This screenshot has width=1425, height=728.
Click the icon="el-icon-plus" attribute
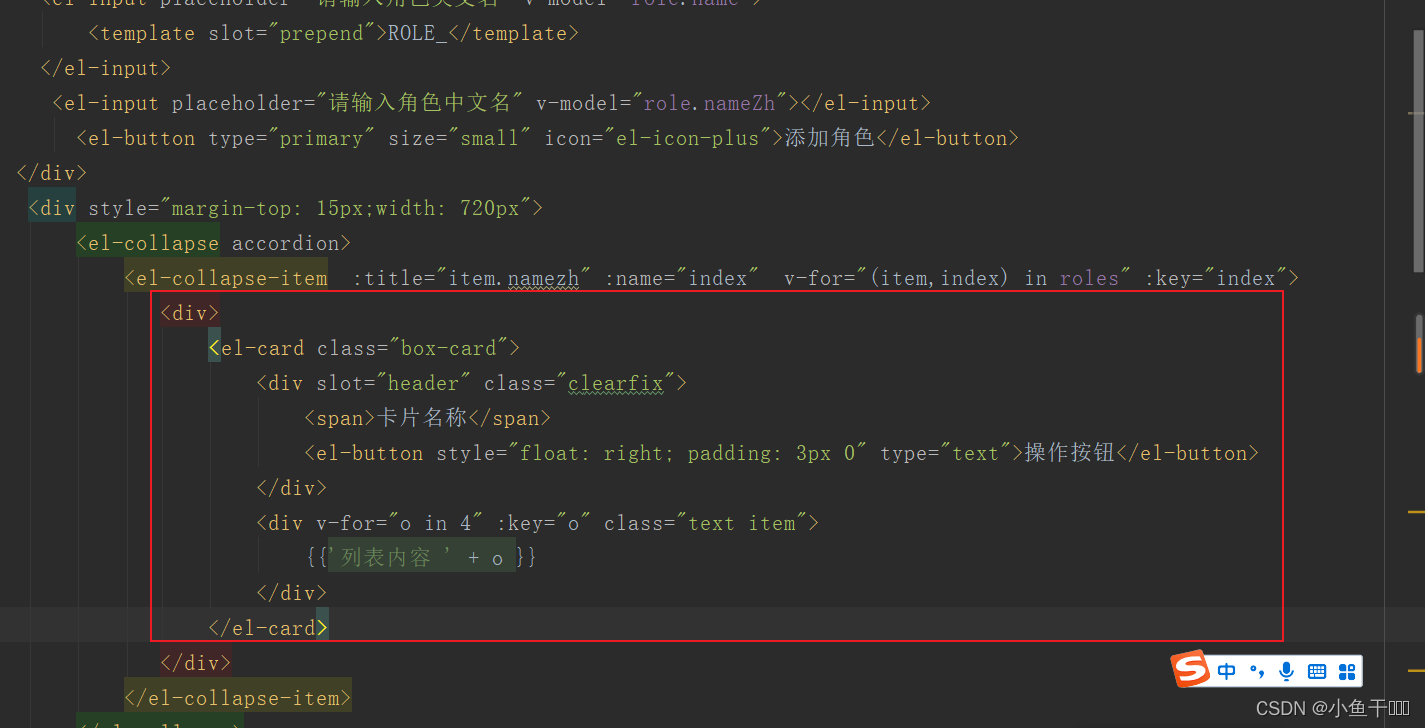click(658, 138)
